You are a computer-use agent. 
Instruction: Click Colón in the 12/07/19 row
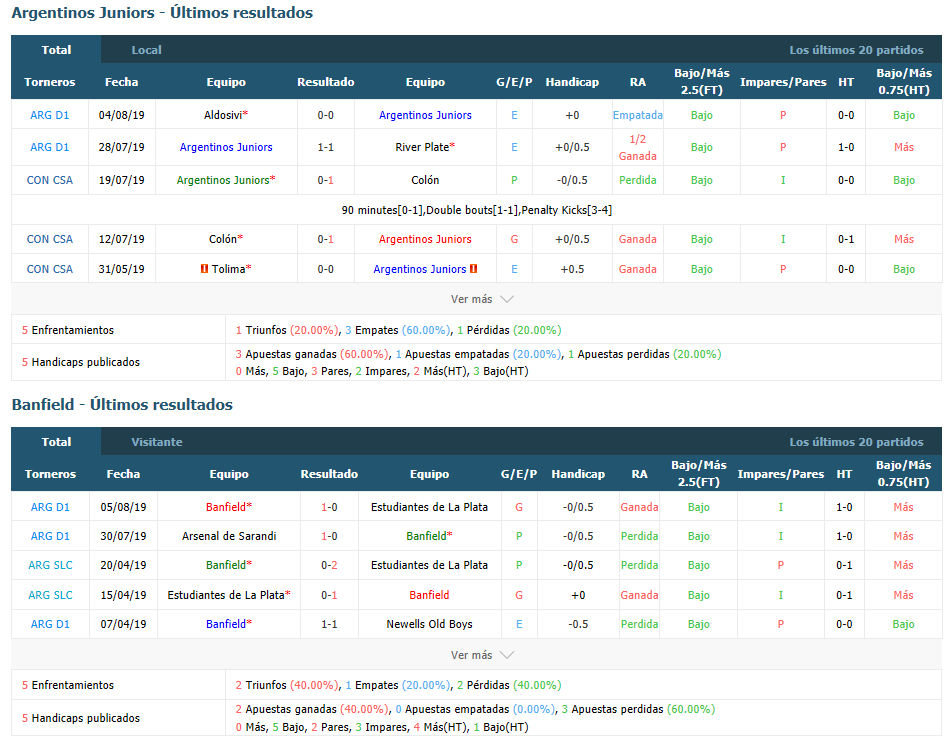click(223, 239)
